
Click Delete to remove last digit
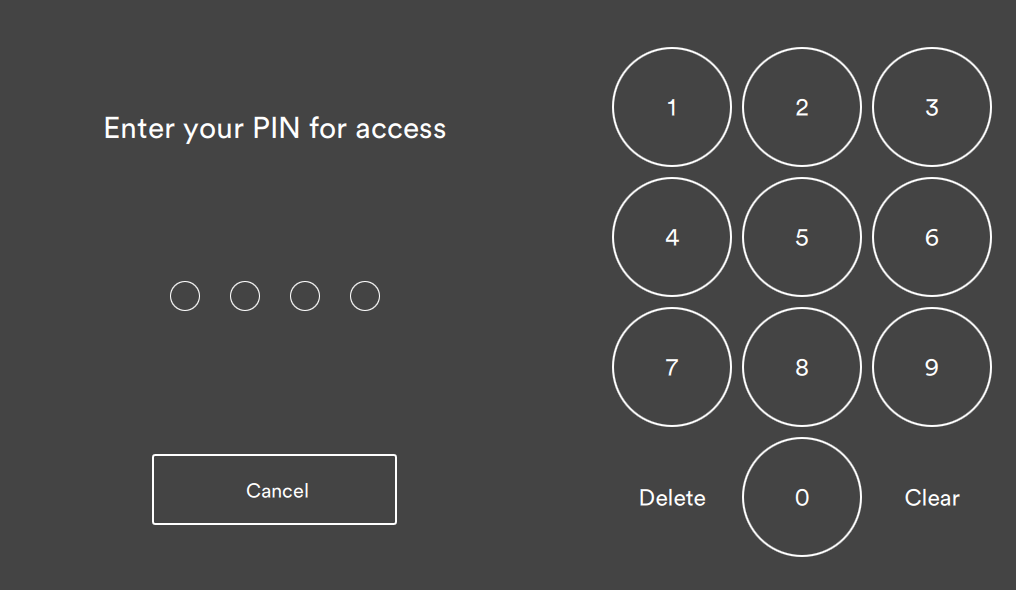672,498
